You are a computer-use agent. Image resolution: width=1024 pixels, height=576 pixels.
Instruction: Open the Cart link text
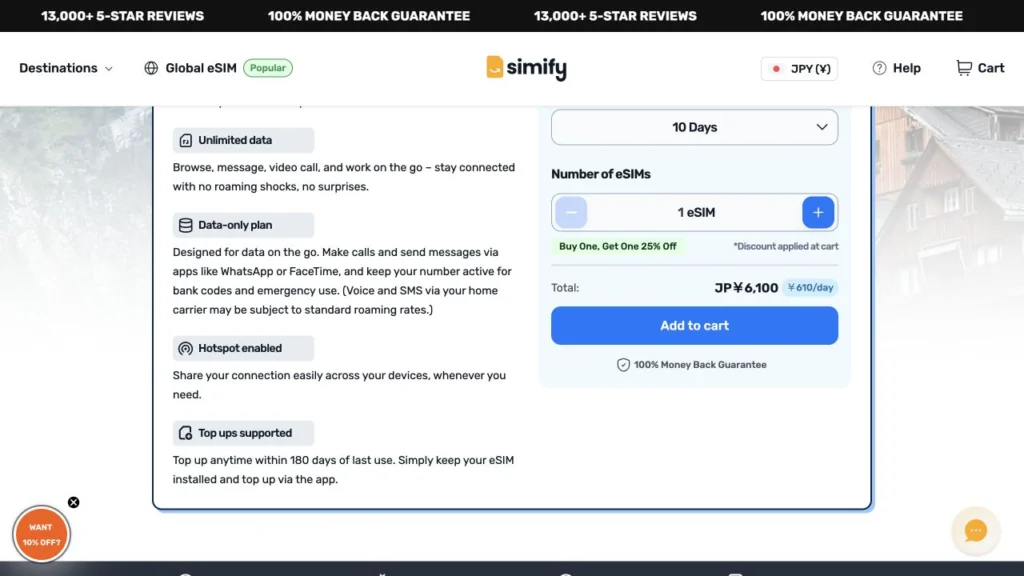(991, 68)
